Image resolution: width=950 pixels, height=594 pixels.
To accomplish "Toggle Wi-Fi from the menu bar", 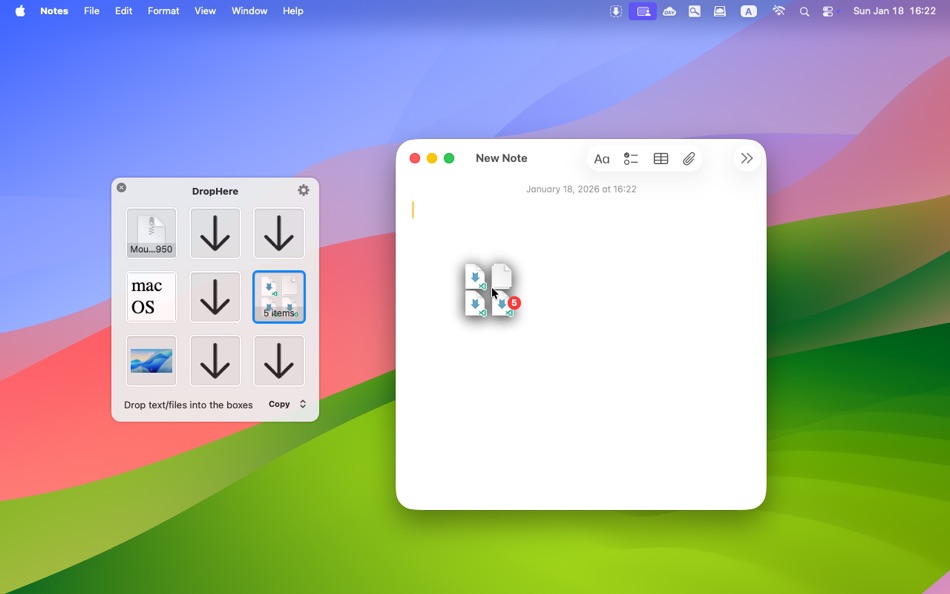I will [779, 11].
